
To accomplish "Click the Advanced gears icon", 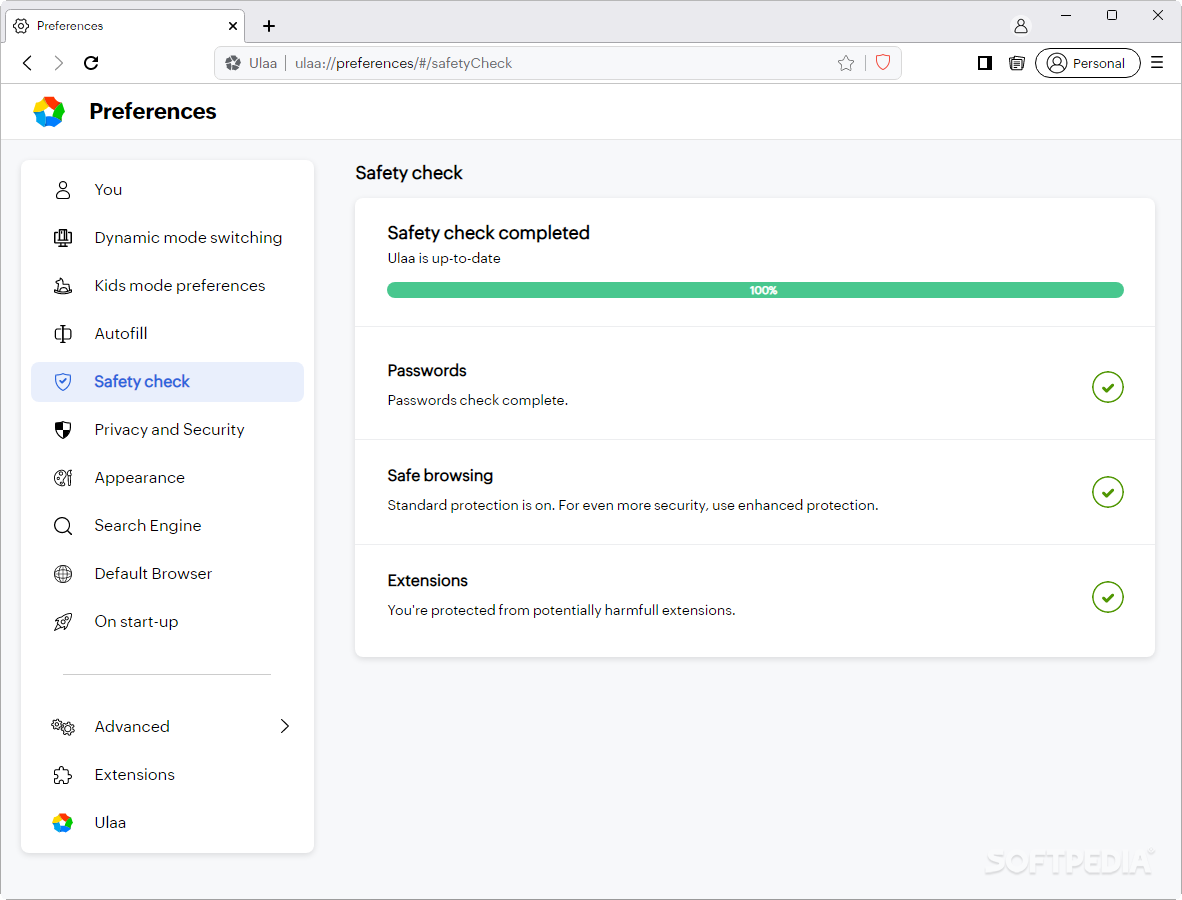I will 63,727.
